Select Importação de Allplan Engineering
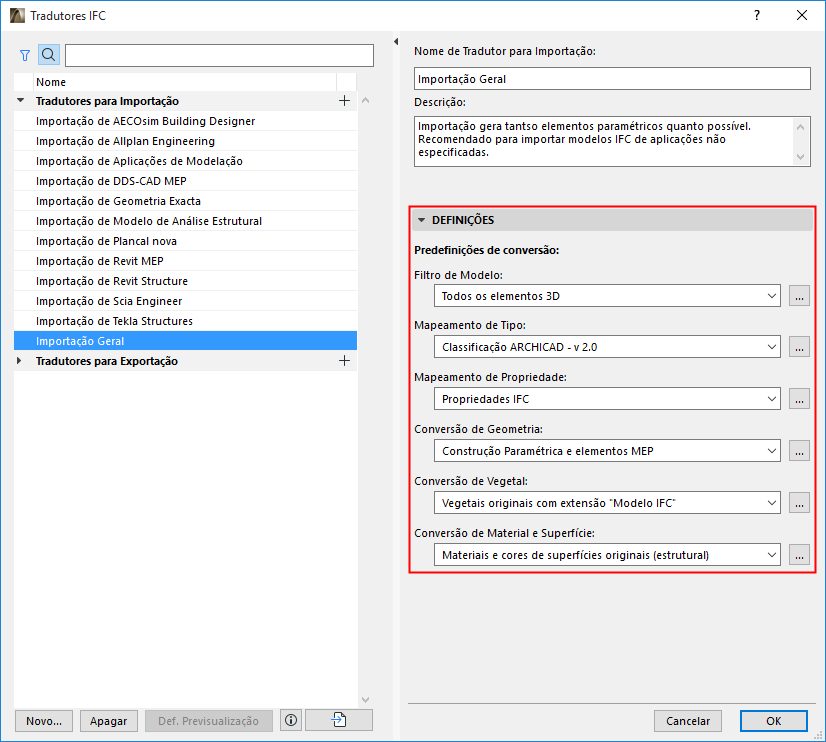Image resolution: width=826 pixels, height=742 pixels. point(185,141)
